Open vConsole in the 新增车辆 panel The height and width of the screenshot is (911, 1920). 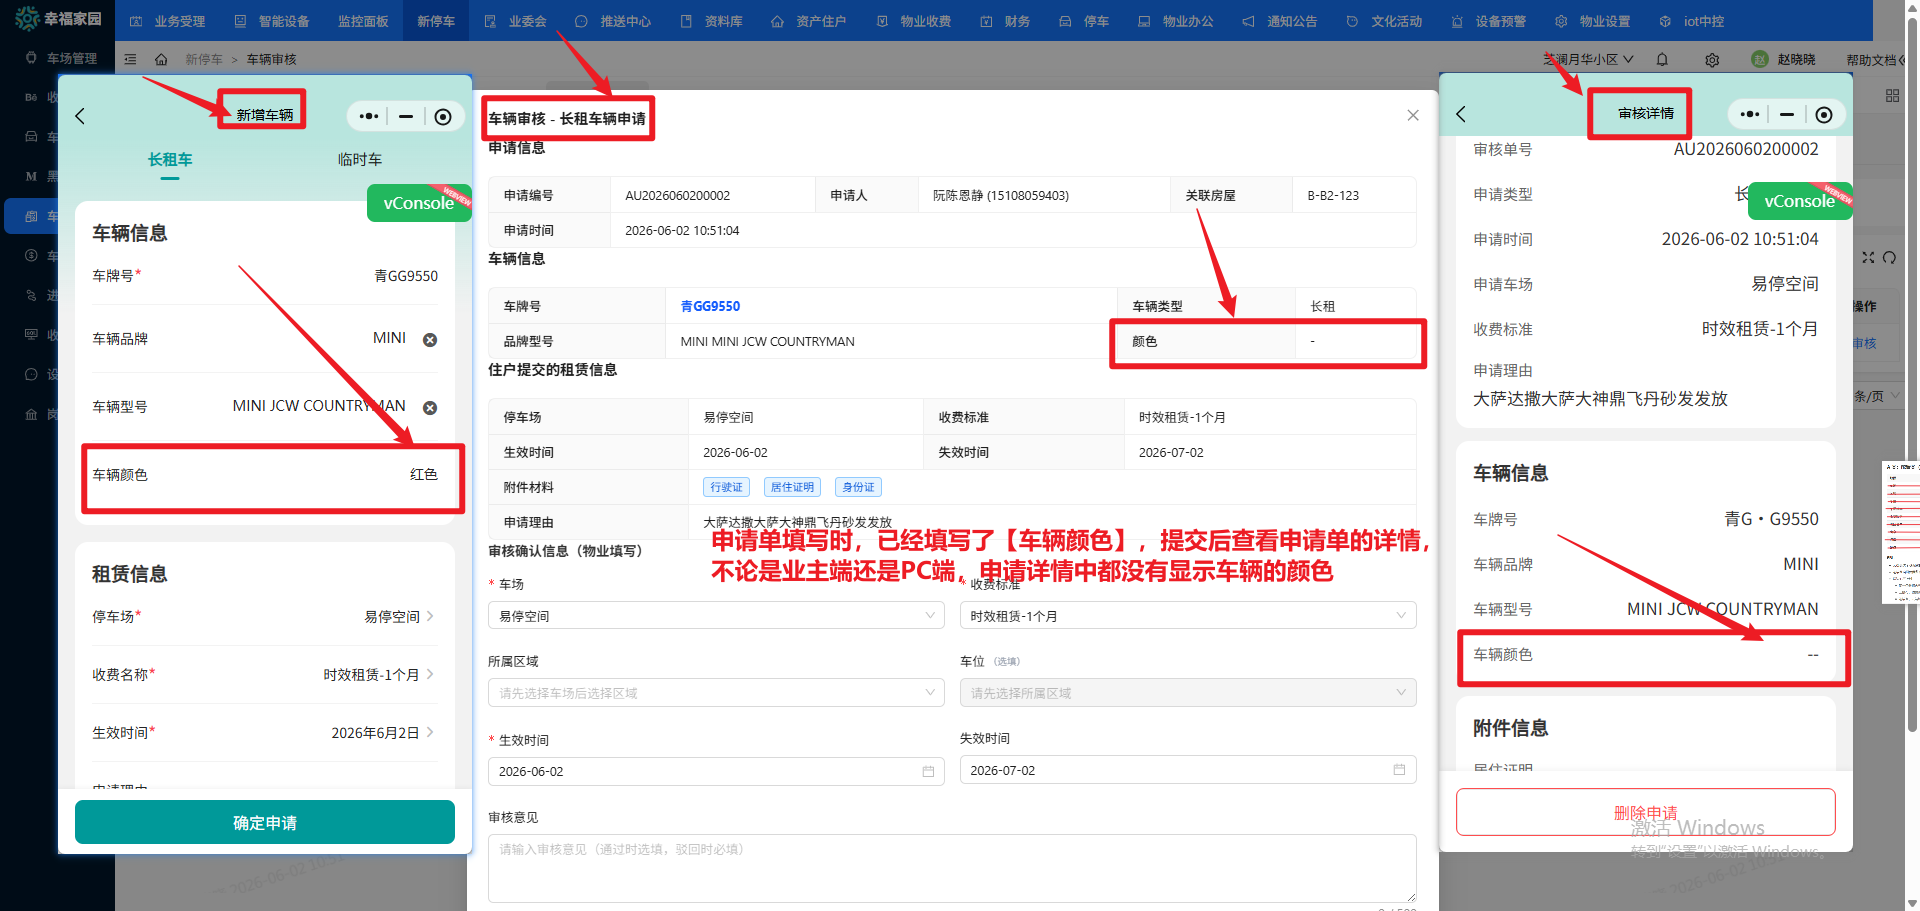[x=419, y=203]
